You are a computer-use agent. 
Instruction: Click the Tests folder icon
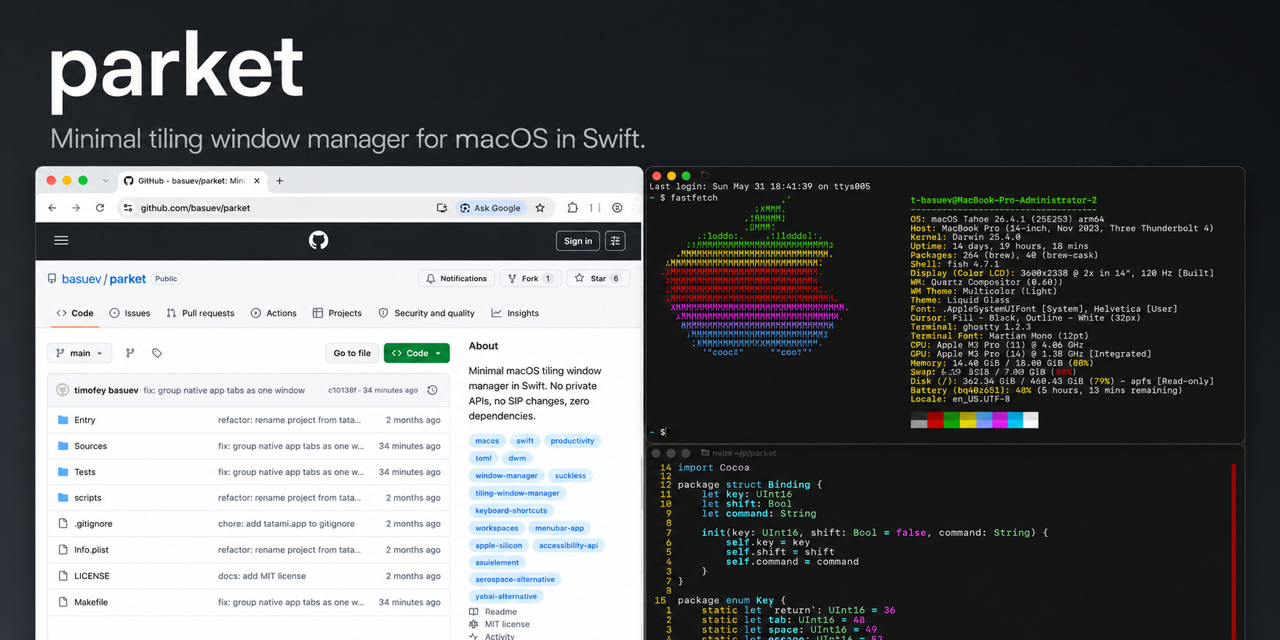pos(63,472)
